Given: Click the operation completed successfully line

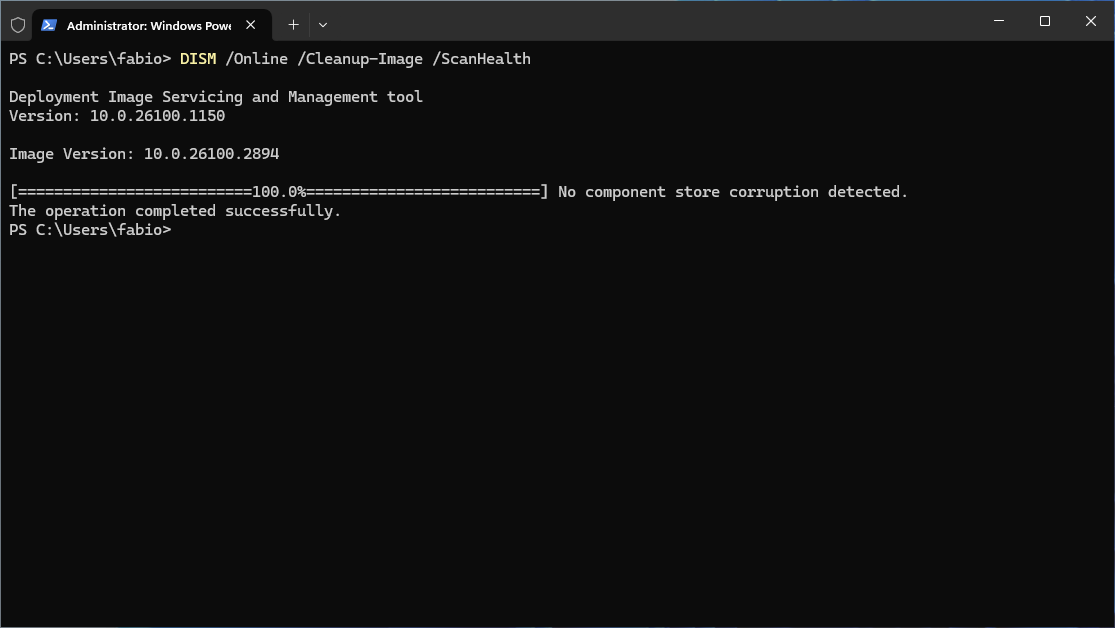Looking at the screenshot, I should [x=175, y=211].
